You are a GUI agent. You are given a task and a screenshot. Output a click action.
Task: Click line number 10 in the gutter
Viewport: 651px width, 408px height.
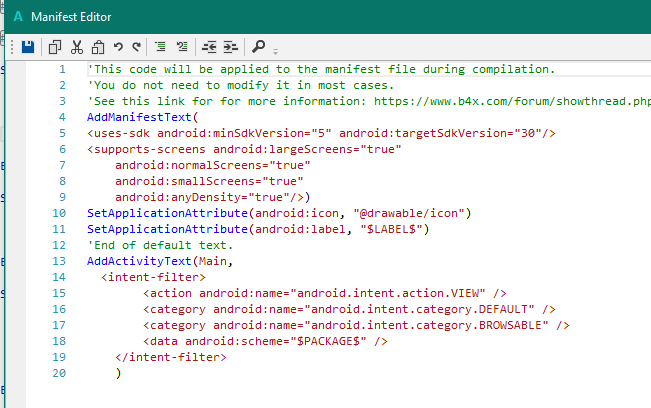[x=59, y=213]
